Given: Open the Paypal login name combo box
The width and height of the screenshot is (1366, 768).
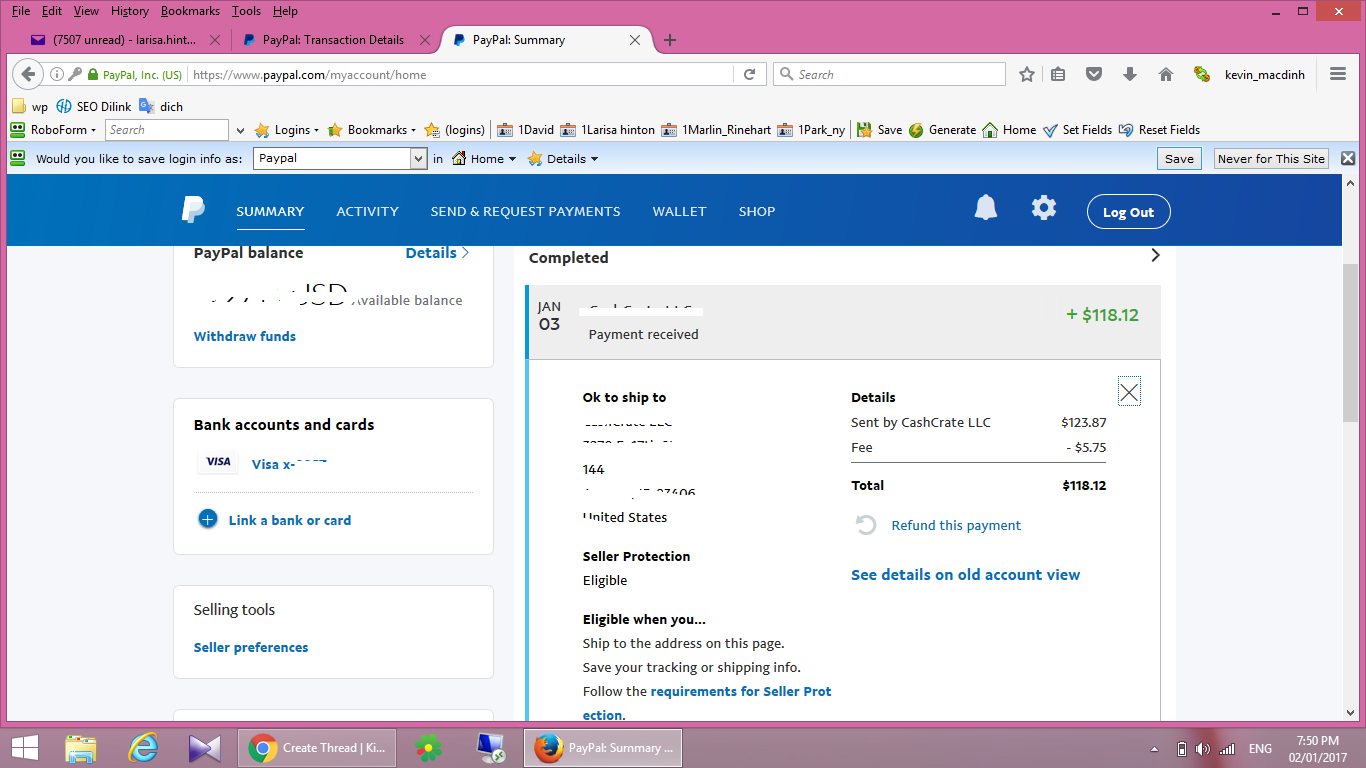Looking at the screenshot, I should (341, 158).
